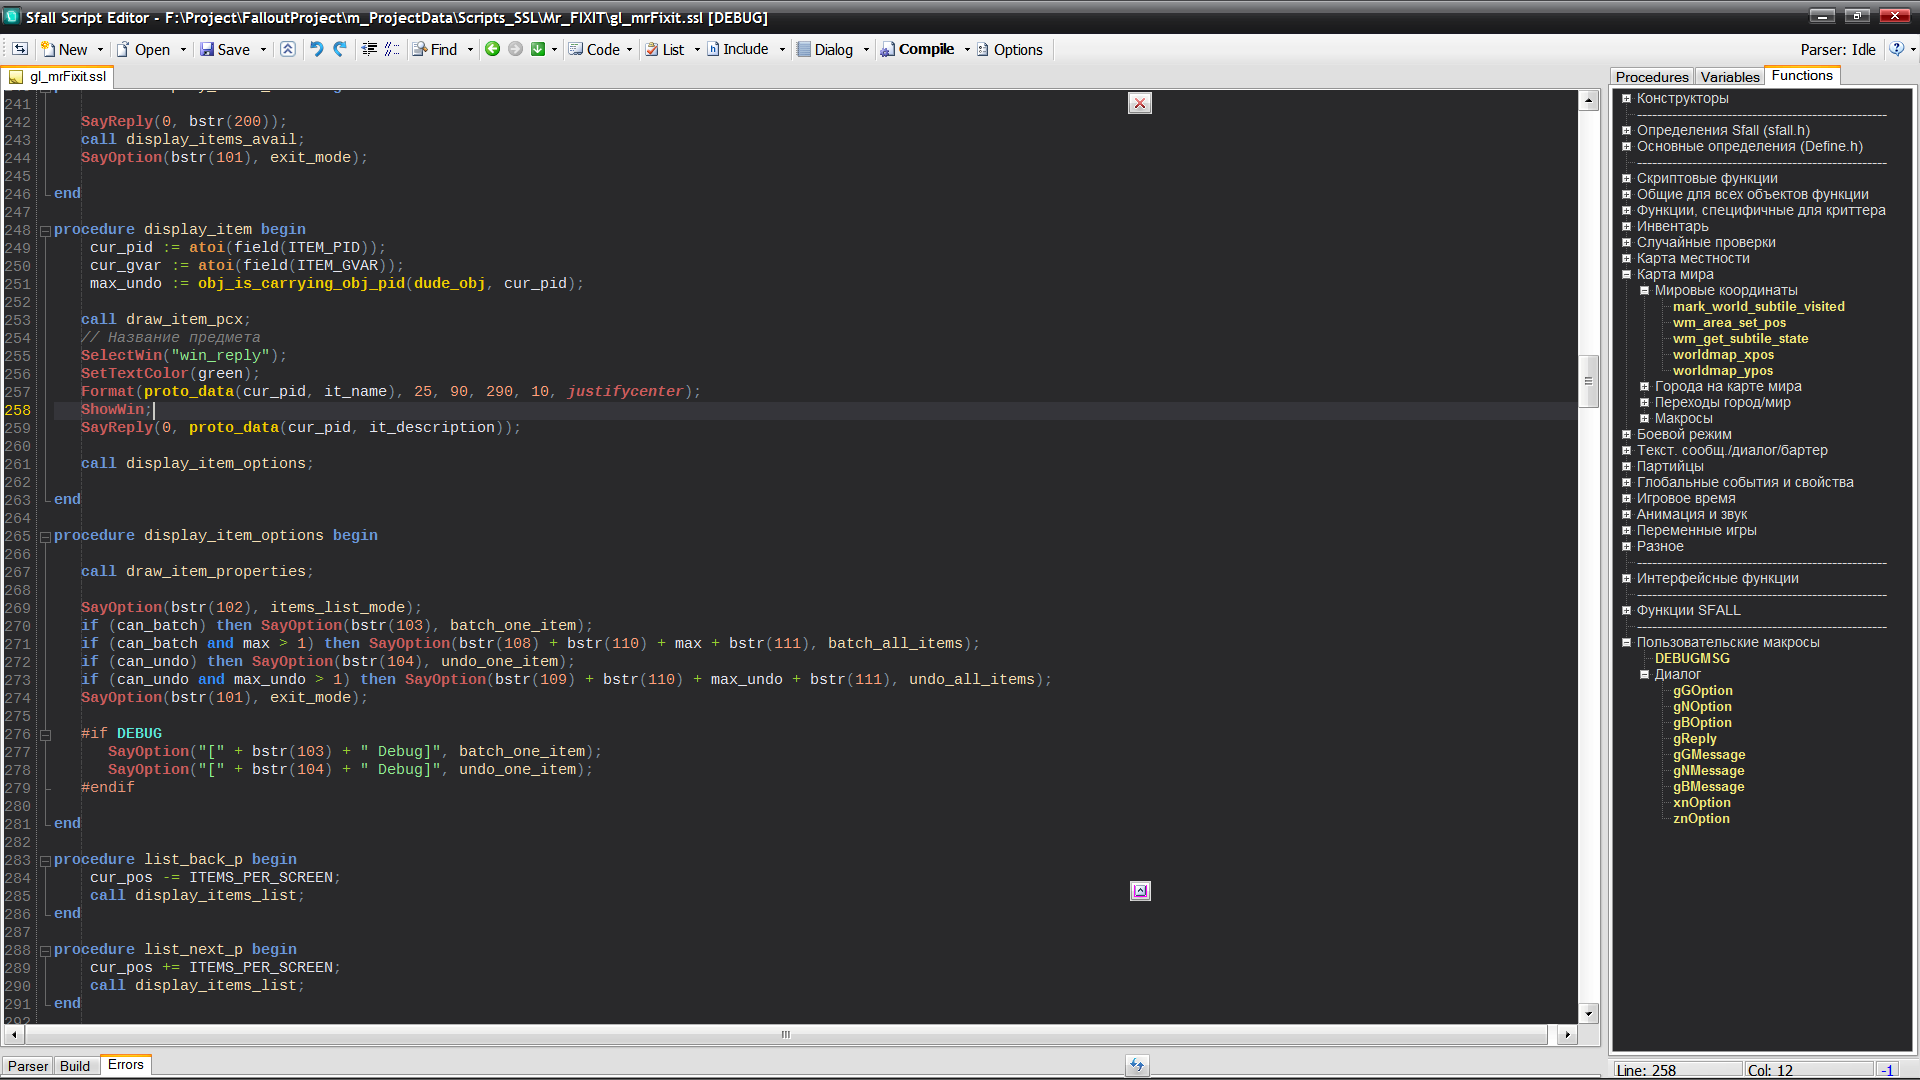Open the New button dropdown arrow

[x=100, y=49]
